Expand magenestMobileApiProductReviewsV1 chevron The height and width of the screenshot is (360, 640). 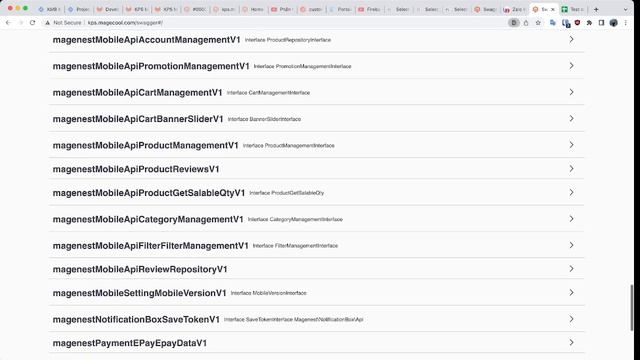571,169
